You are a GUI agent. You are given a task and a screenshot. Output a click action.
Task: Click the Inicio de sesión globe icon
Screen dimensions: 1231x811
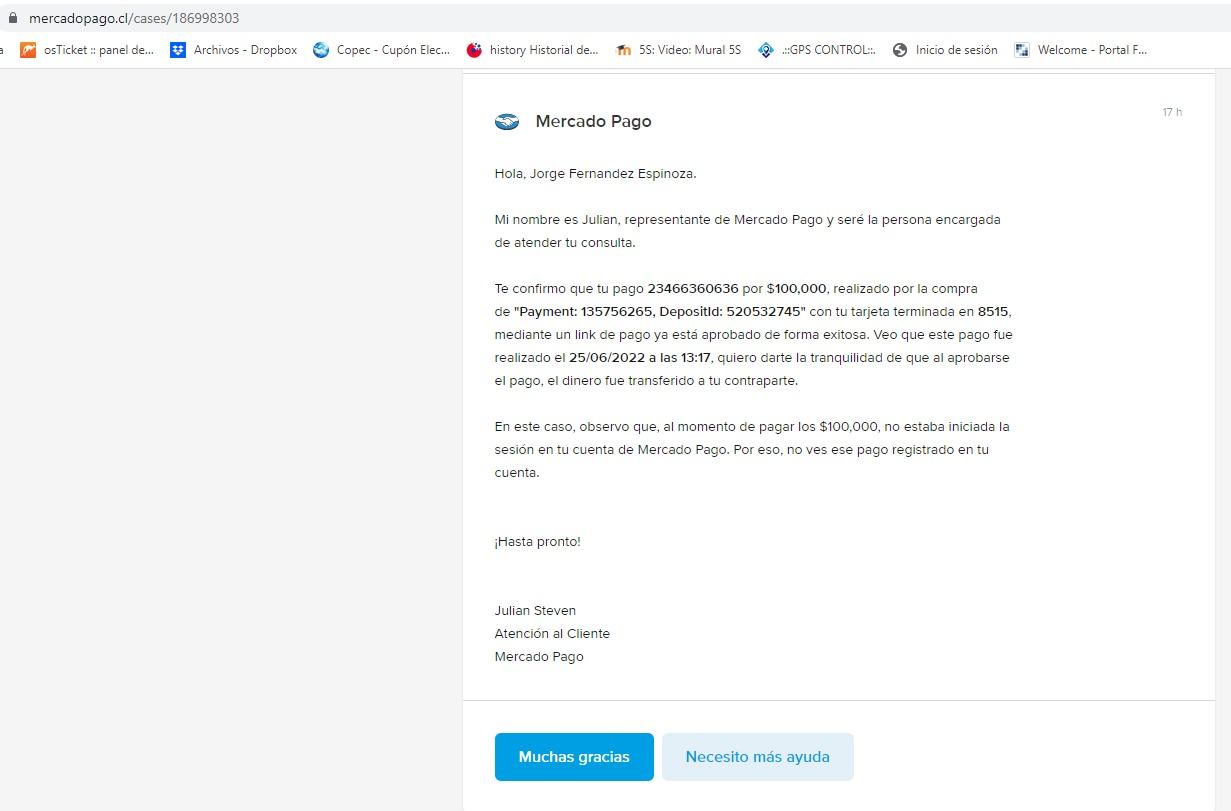pos(900,50)
